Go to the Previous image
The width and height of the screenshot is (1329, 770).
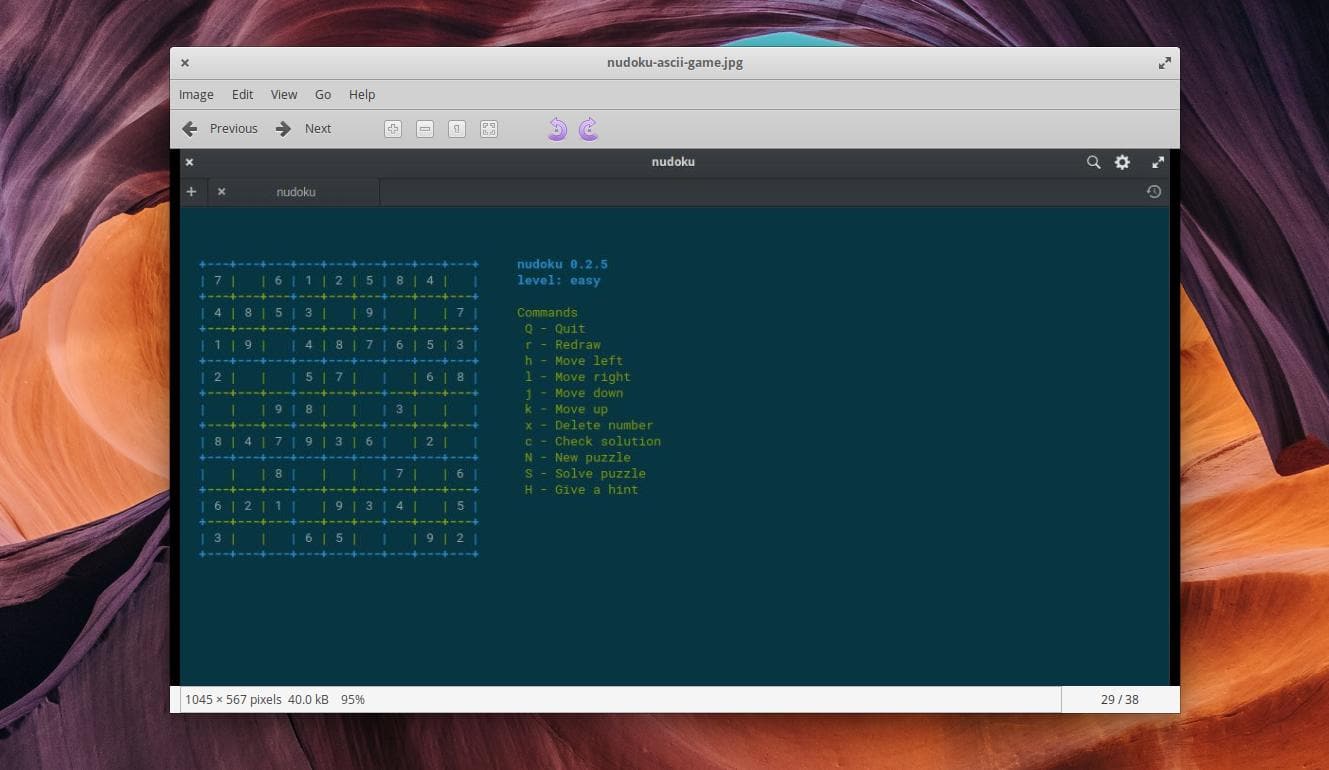(221, 129)
